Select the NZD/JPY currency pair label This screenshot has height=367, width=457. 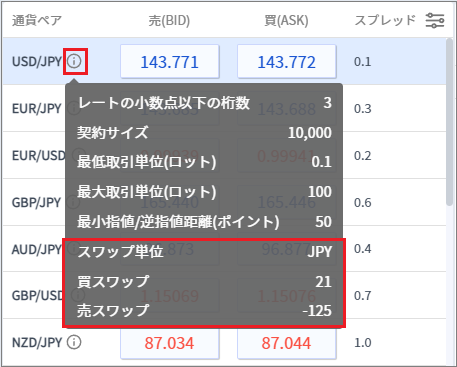37,343
